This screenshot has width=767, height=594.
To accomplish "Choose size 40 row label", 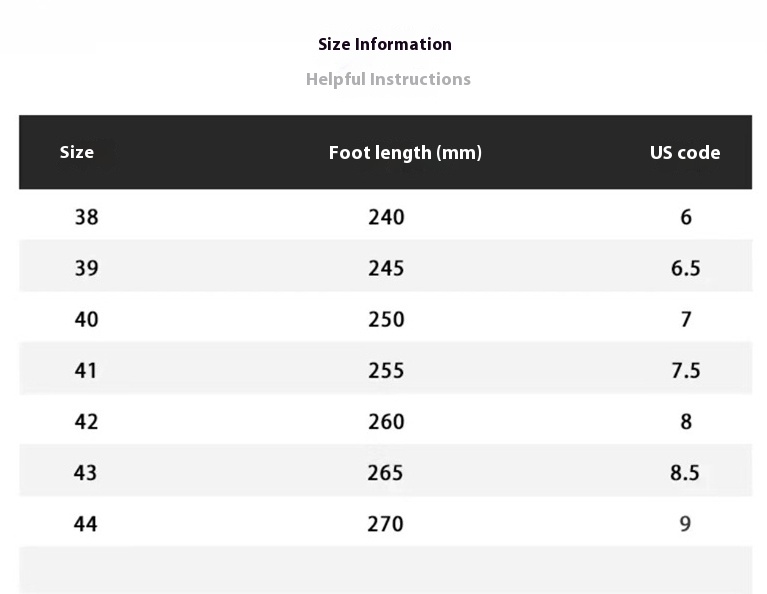I will click(x=87, y=320).
